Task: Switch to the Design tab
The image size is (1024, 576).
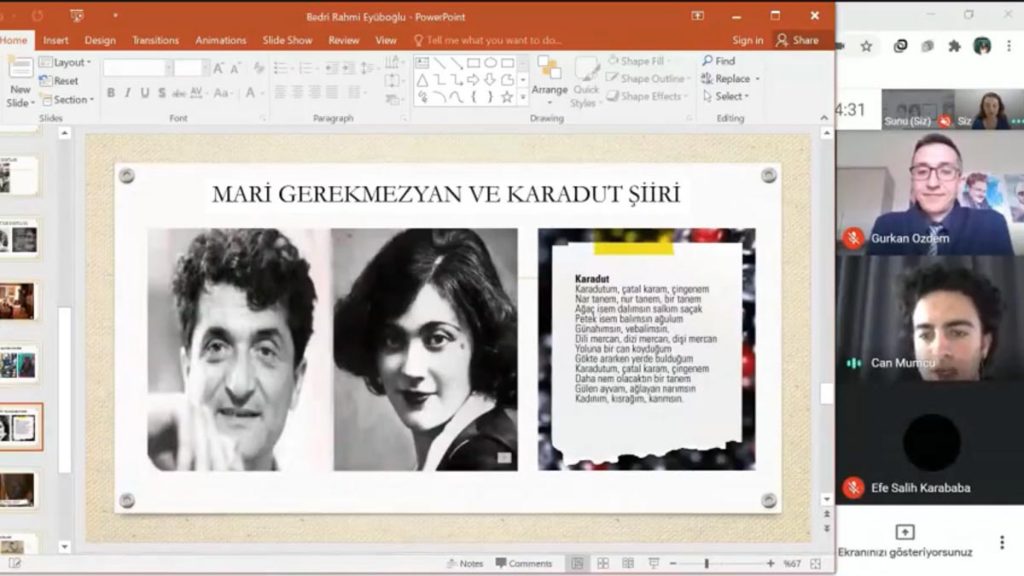Action: 100,40
